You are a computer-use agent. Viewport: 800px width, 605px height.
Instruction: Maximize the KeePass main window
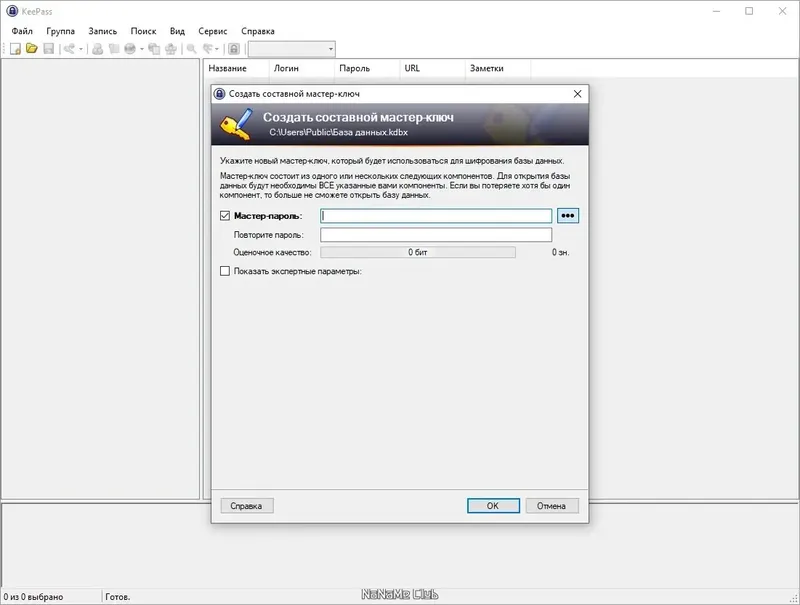(x=748, y=11)
